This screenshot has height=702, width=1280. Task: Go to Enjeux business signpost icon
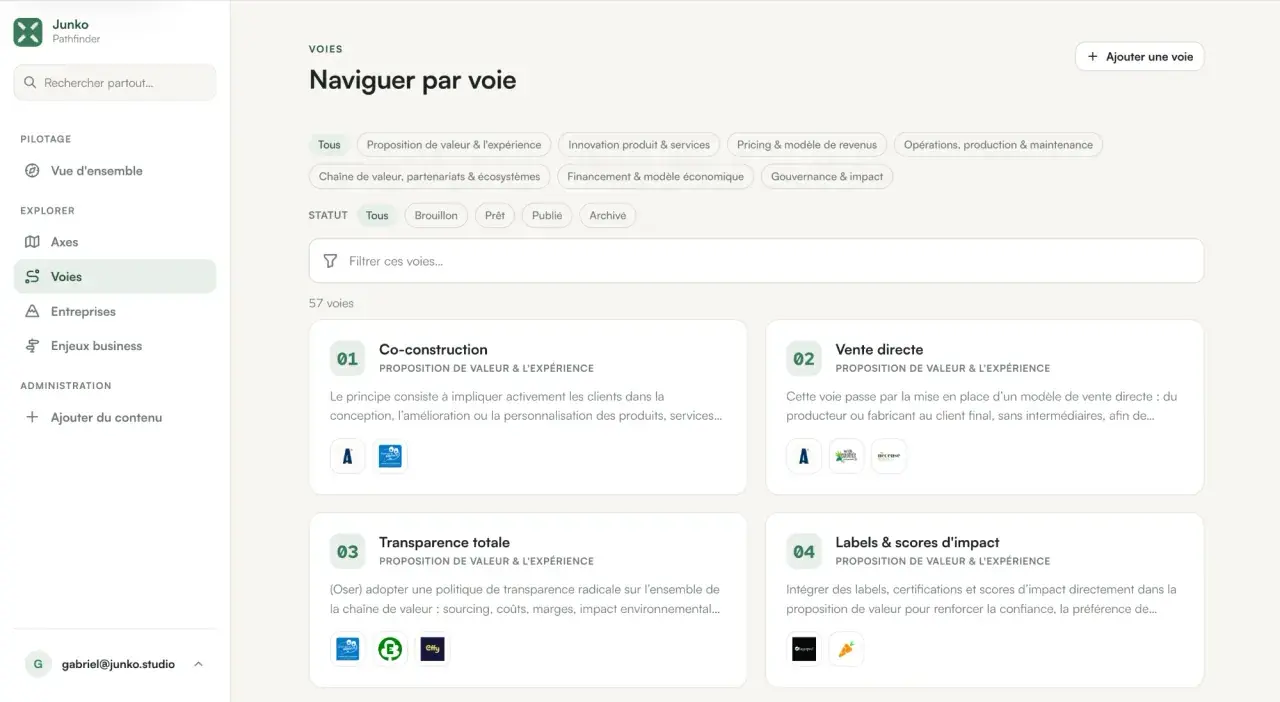coord(32,346)
